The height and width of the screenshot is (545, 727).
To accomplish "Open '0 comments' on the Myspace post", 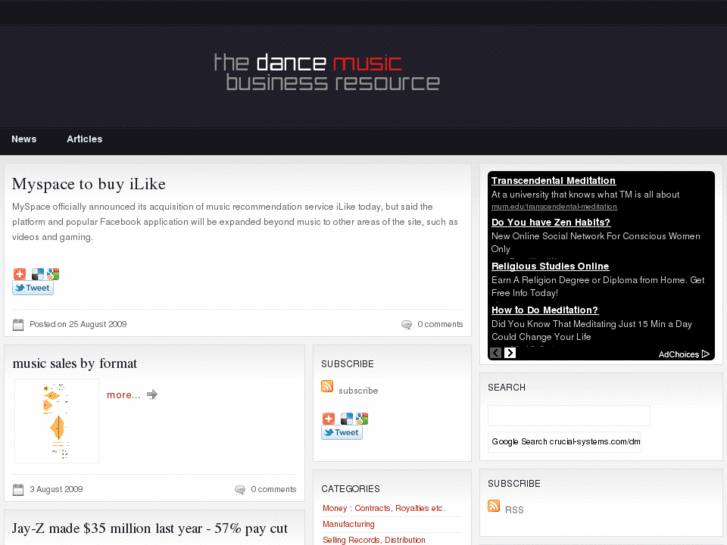I will (440, 324).
